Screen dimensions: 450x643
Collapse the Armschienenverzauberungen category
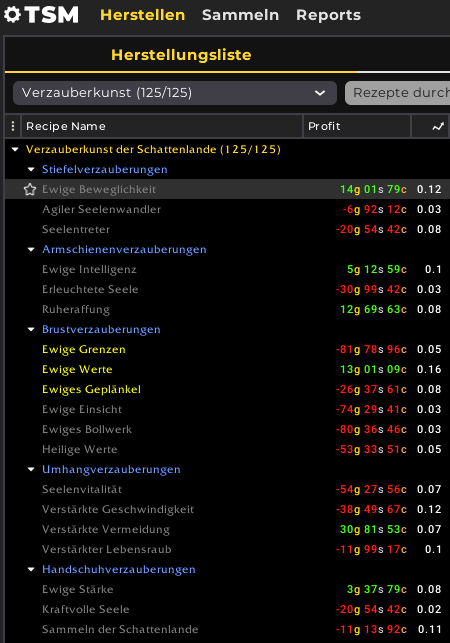tap(31, 249)
